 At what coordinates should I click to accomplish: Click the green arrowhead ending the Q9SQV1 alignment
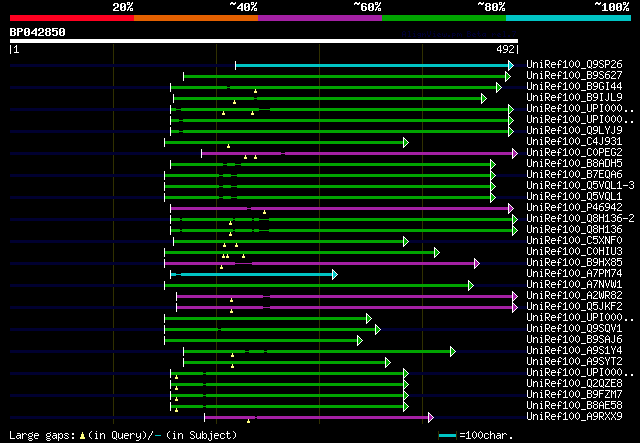tap(378, 329)
